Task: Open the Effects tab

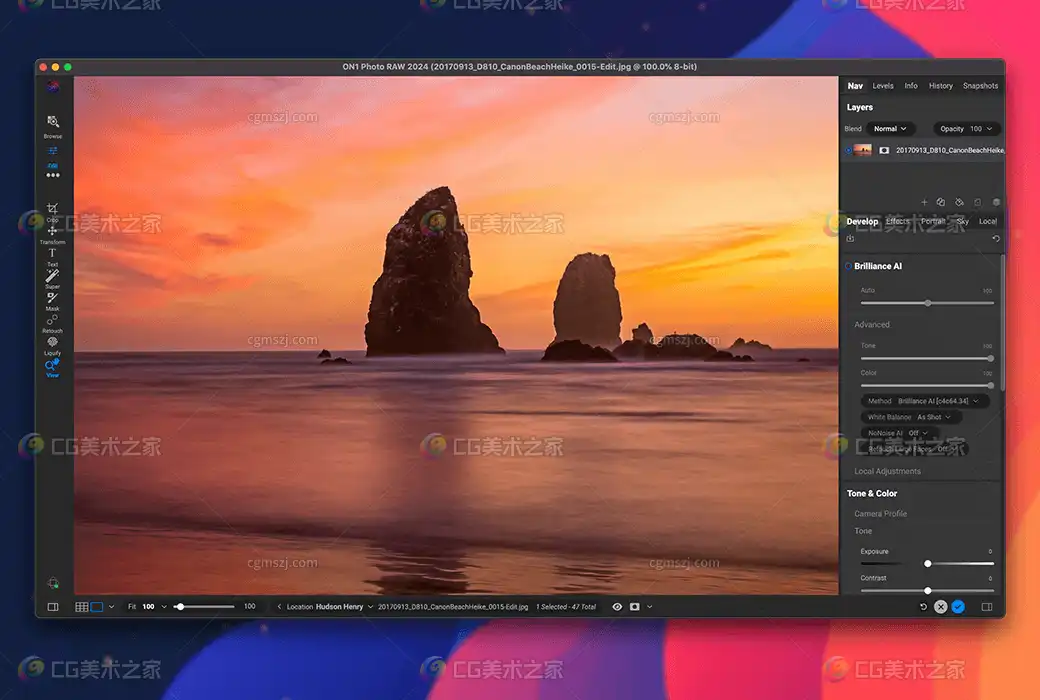Action: 897,222
